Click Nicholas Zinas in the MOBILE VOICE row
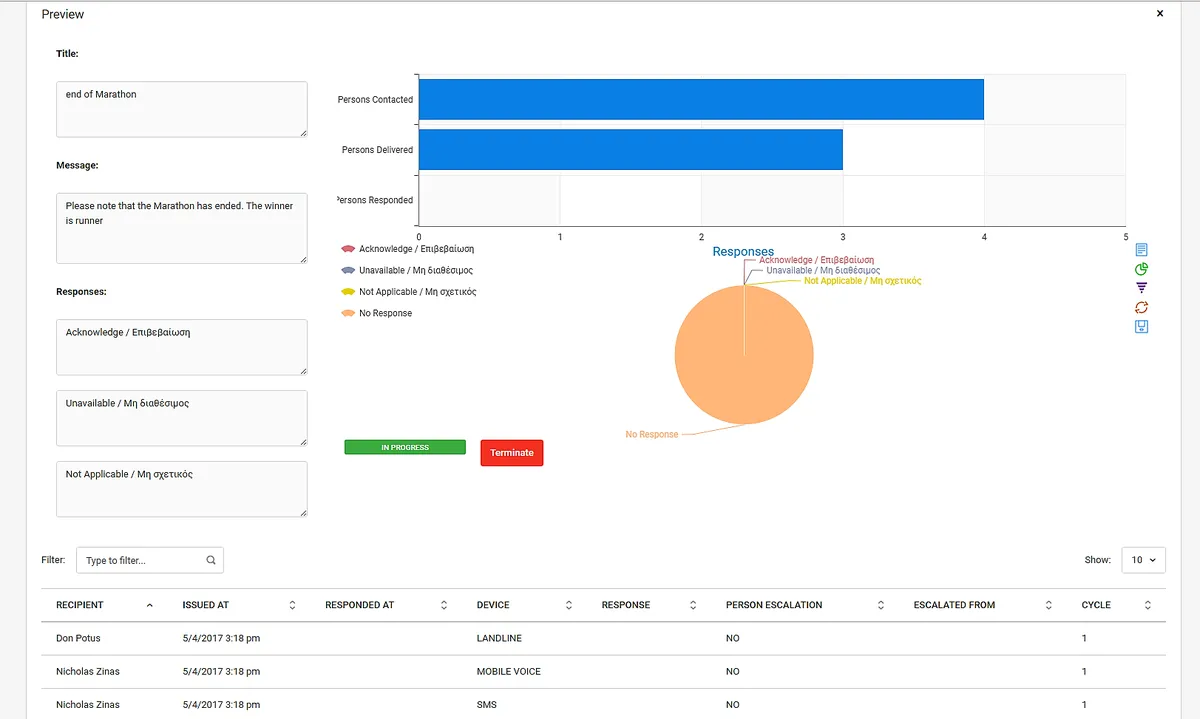 click(x=88, y=671)
